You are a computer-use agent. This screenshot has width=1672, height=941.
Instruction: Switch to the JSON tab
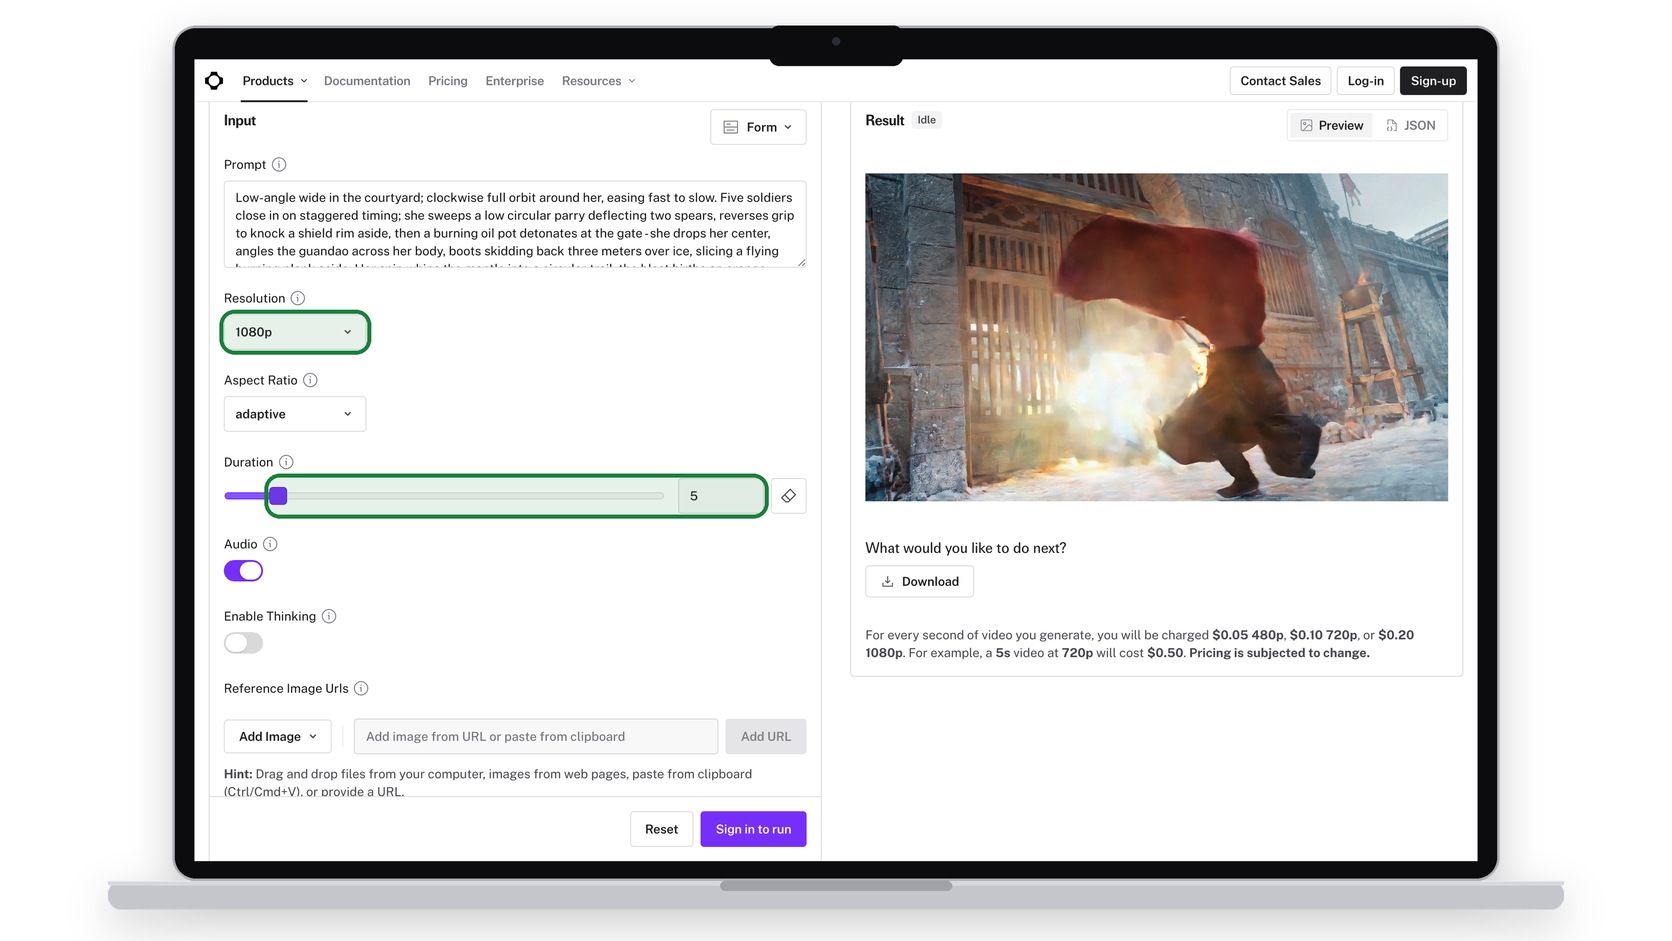1411,126
